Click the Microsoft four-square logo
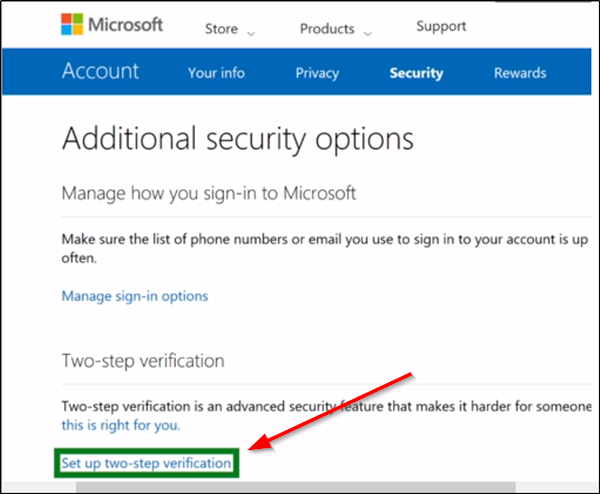600x494 pixels. point(74,26)
